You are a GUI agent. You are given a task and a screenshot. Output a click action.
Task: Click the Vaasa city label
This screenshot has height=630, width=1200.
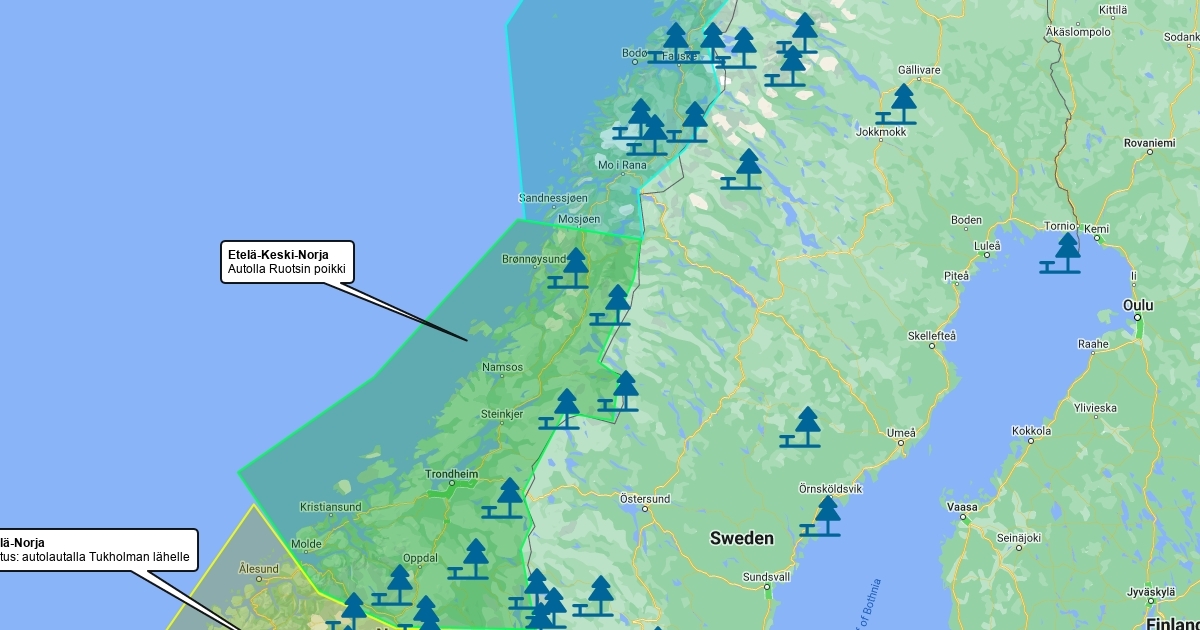pos(961,507)
